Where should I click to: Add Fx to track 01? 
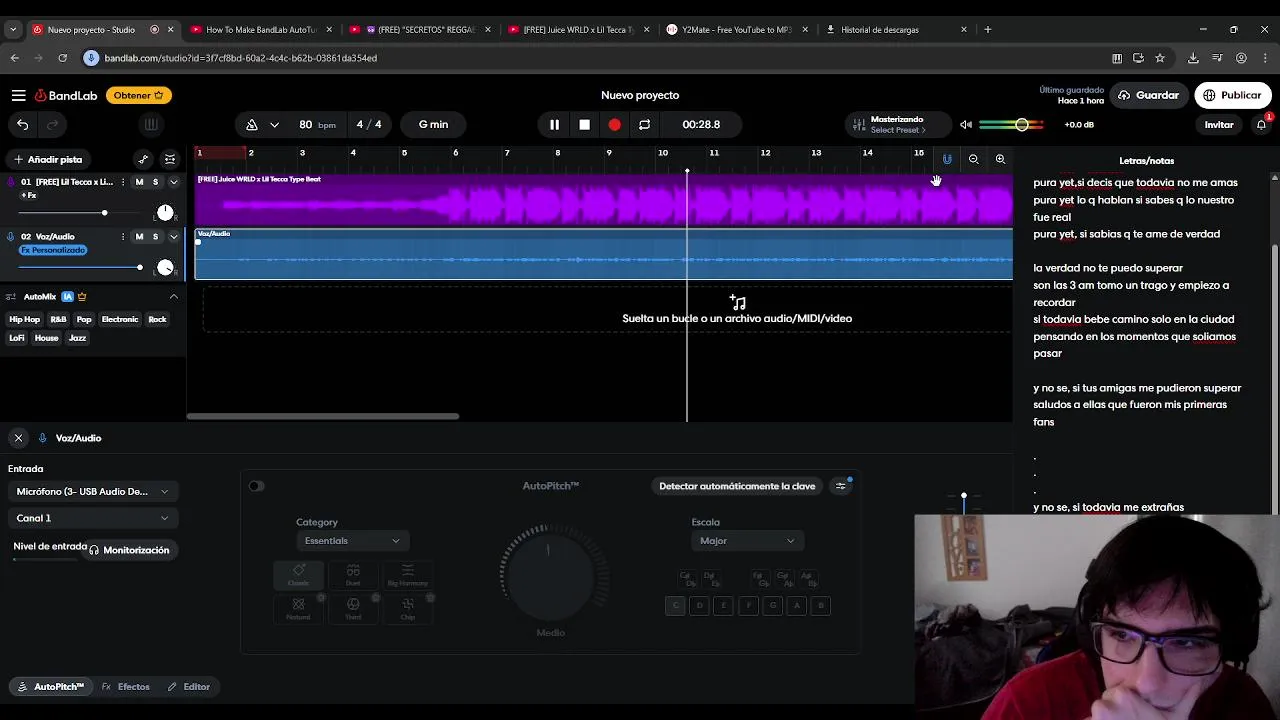click(x=29, y=195)
